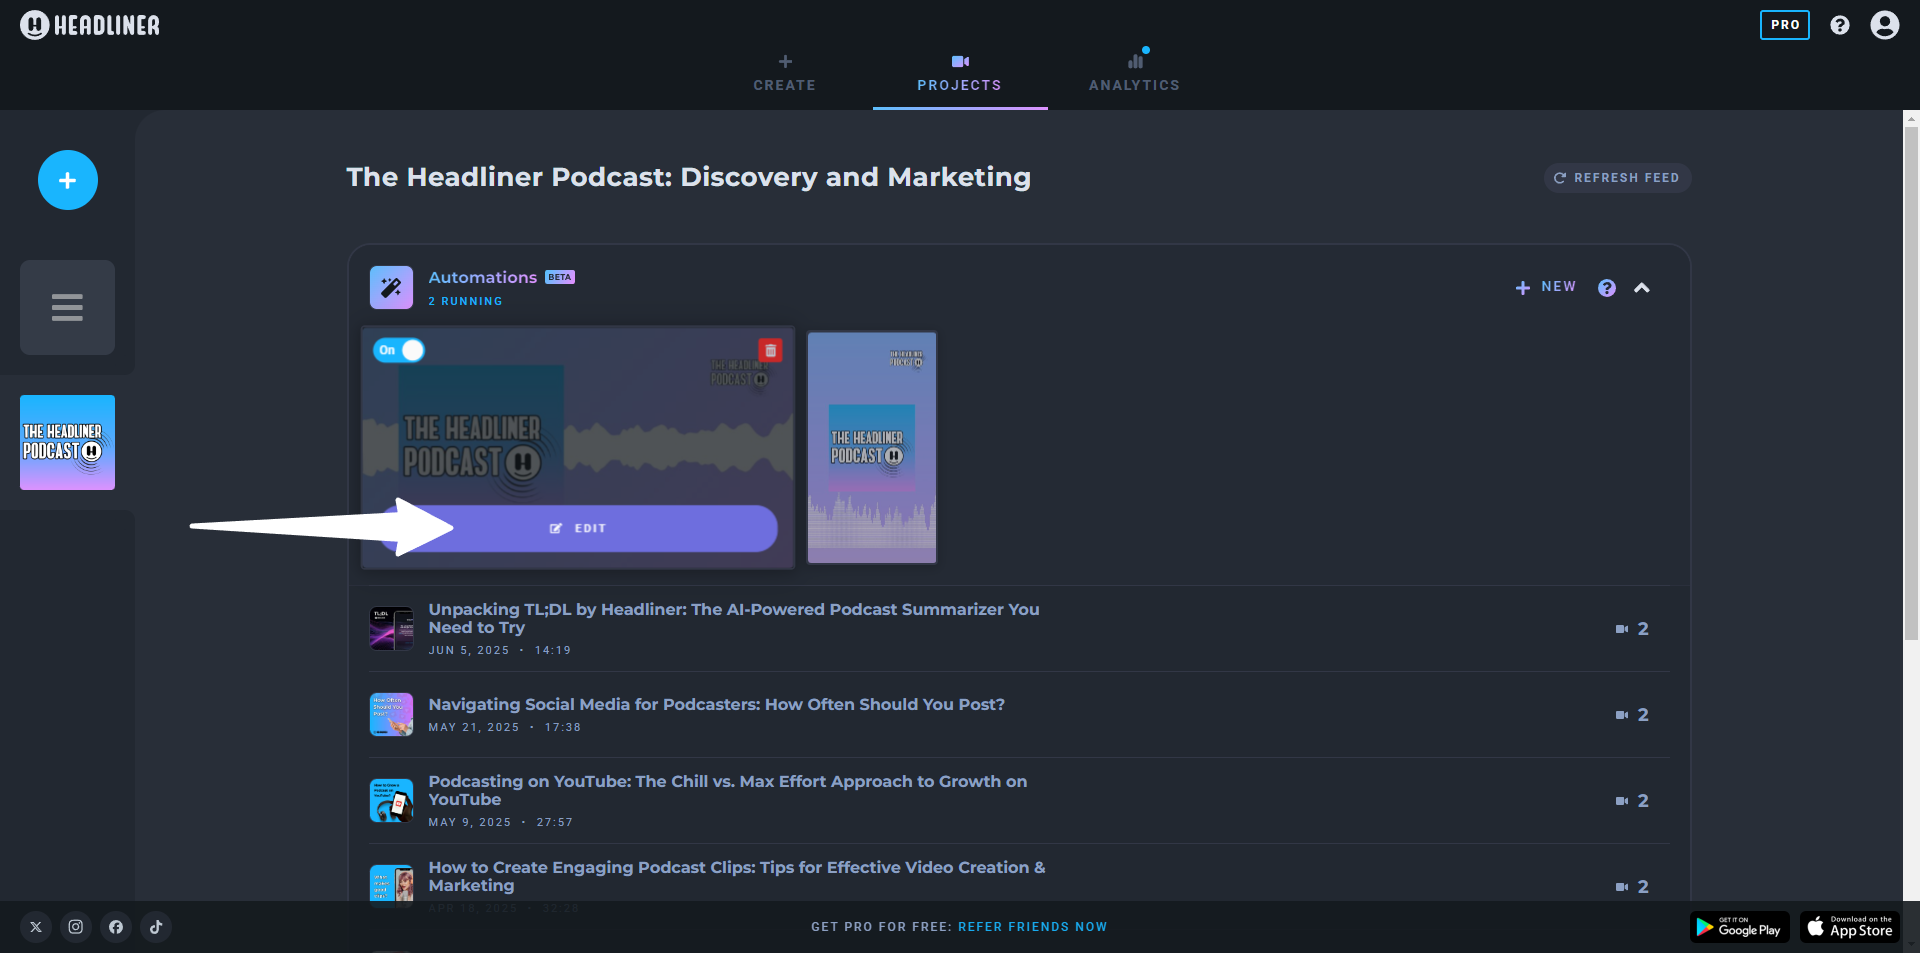Toggle the automation On switch off
Screen dimensions: 1920x953
coord(399,350)
